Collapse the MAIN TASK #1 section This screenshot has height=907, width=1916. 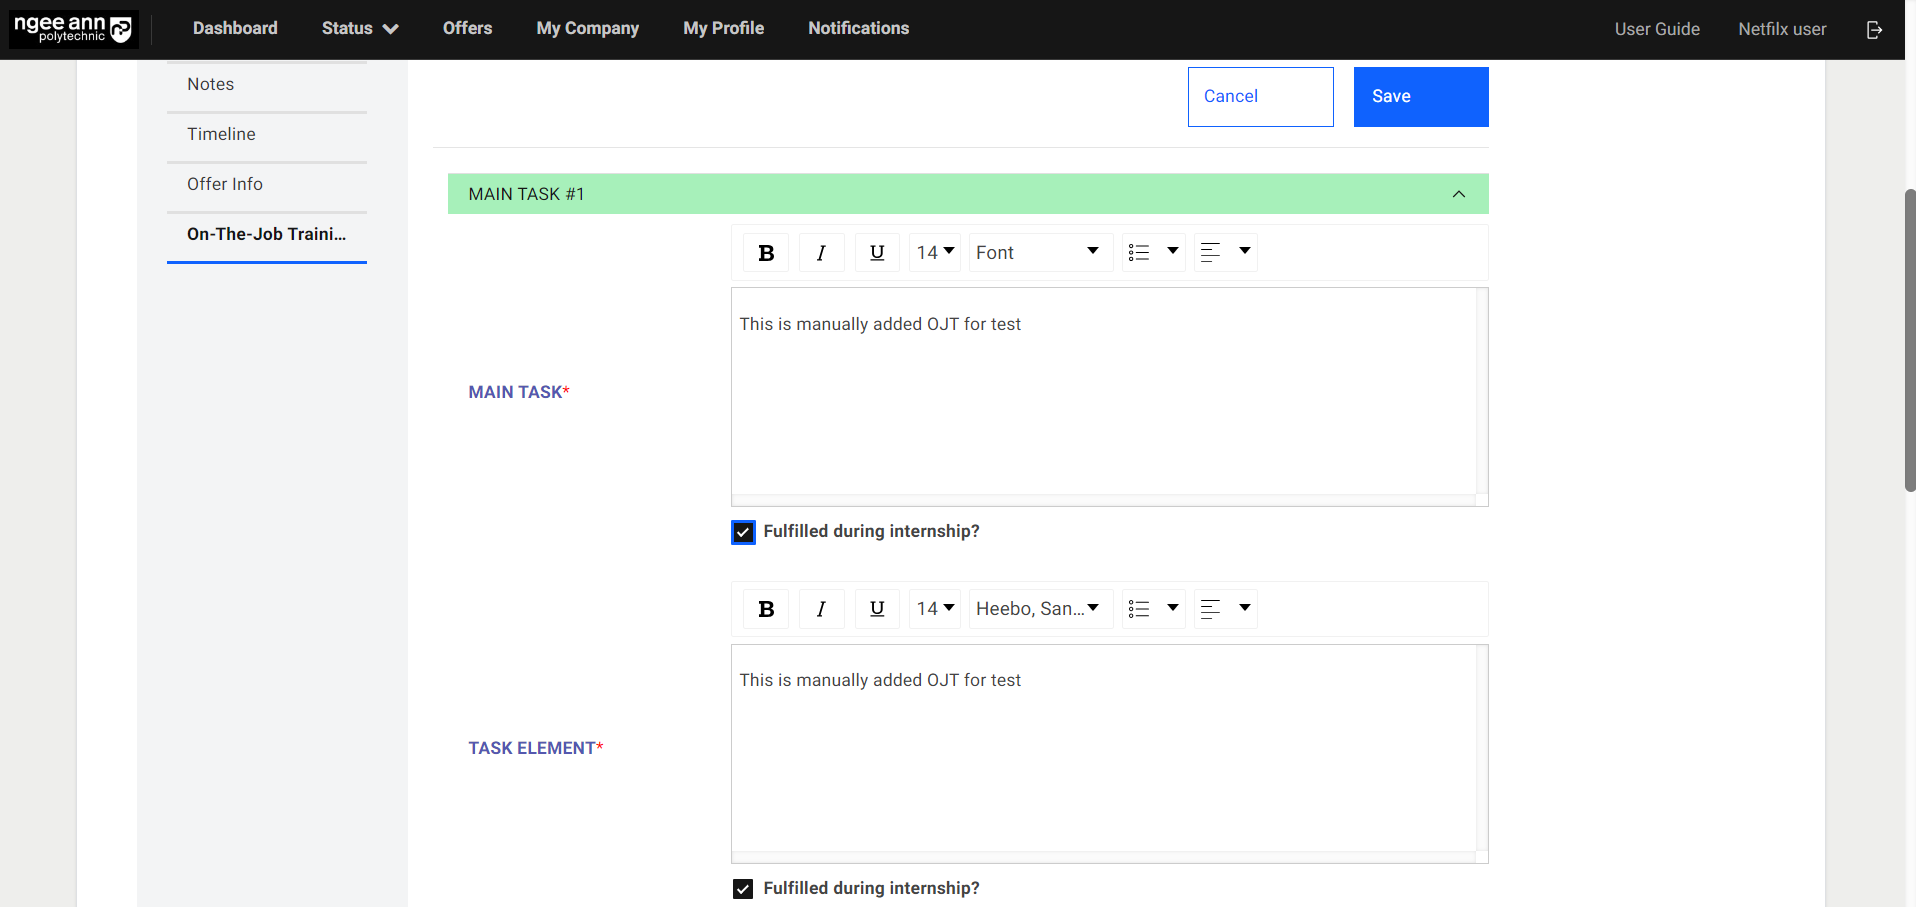[1458, 194]
